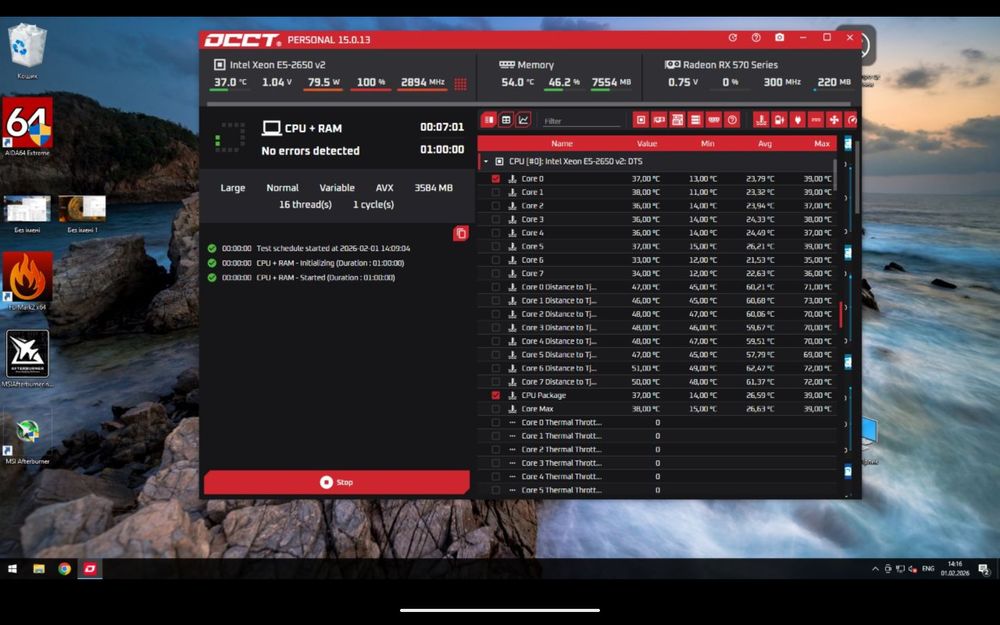This screenshot has width=1000, height=625.
Task: Switch to split monitoring view icon
Action: point(489,120)
